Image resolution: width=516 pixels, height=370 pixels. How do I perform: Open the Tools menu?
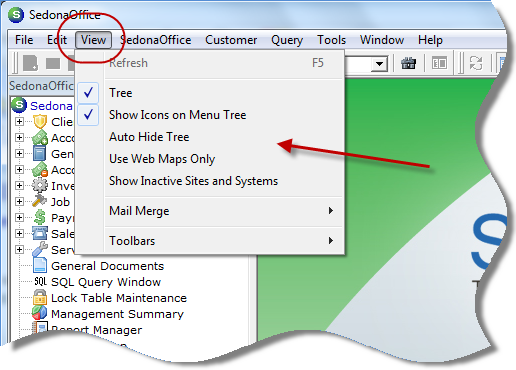coord(331,40)
